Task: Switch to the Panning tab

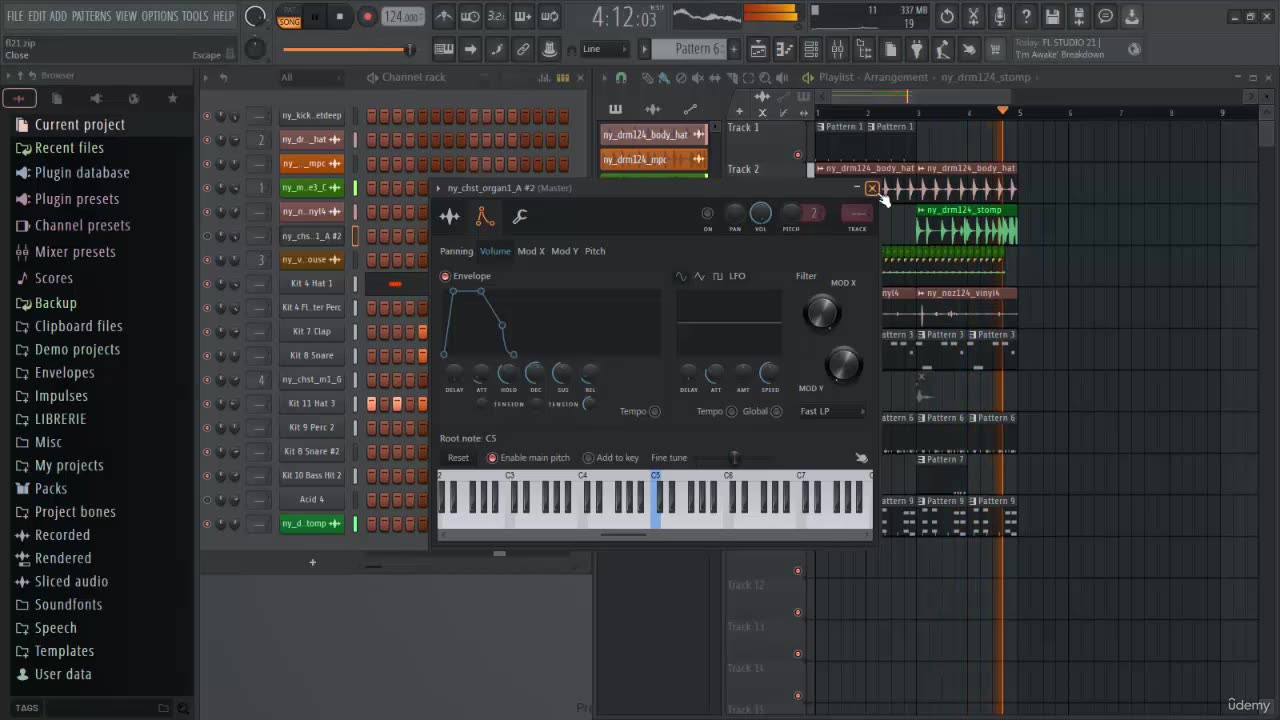Action: 456,251
